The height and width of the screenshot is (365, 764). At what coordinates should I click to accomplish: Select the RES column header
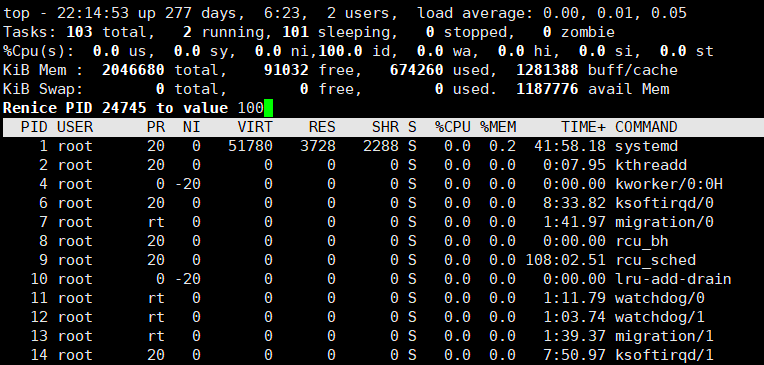pos(322,127)
